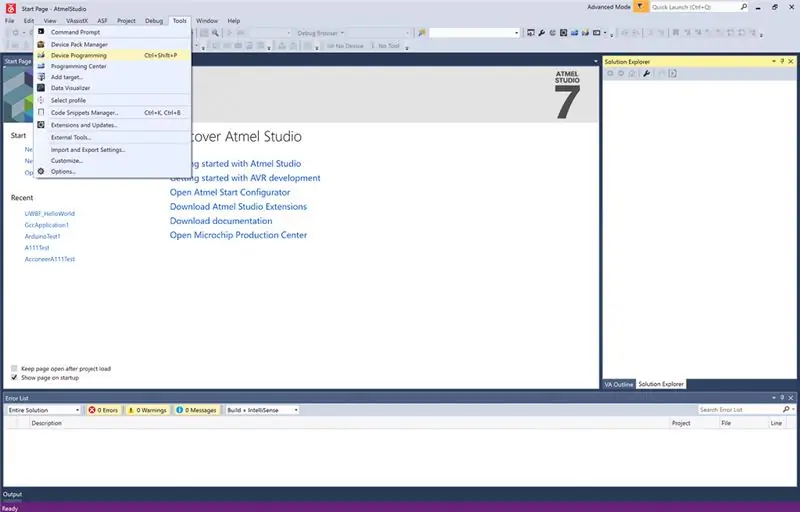Click the window icon right of the find combo box
800x512 pixels.
[x=531, y=33]
